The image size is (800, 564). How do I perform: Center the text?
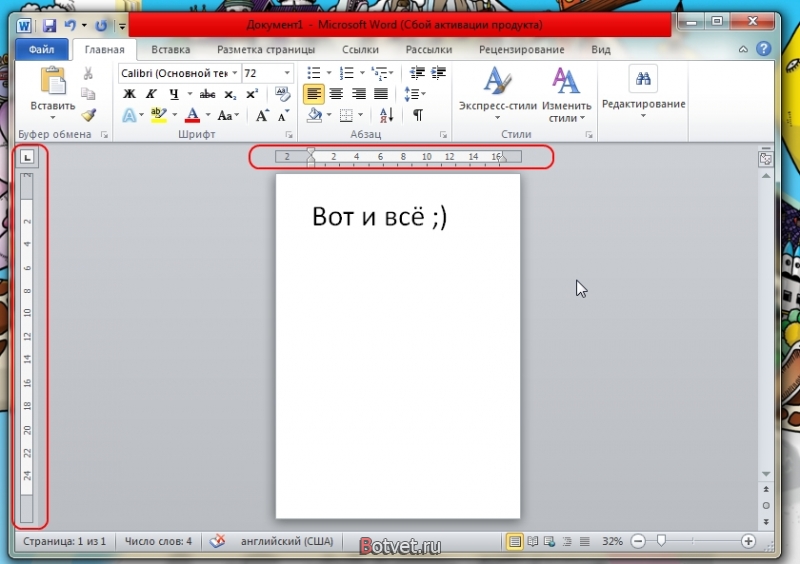coord(336,94)
